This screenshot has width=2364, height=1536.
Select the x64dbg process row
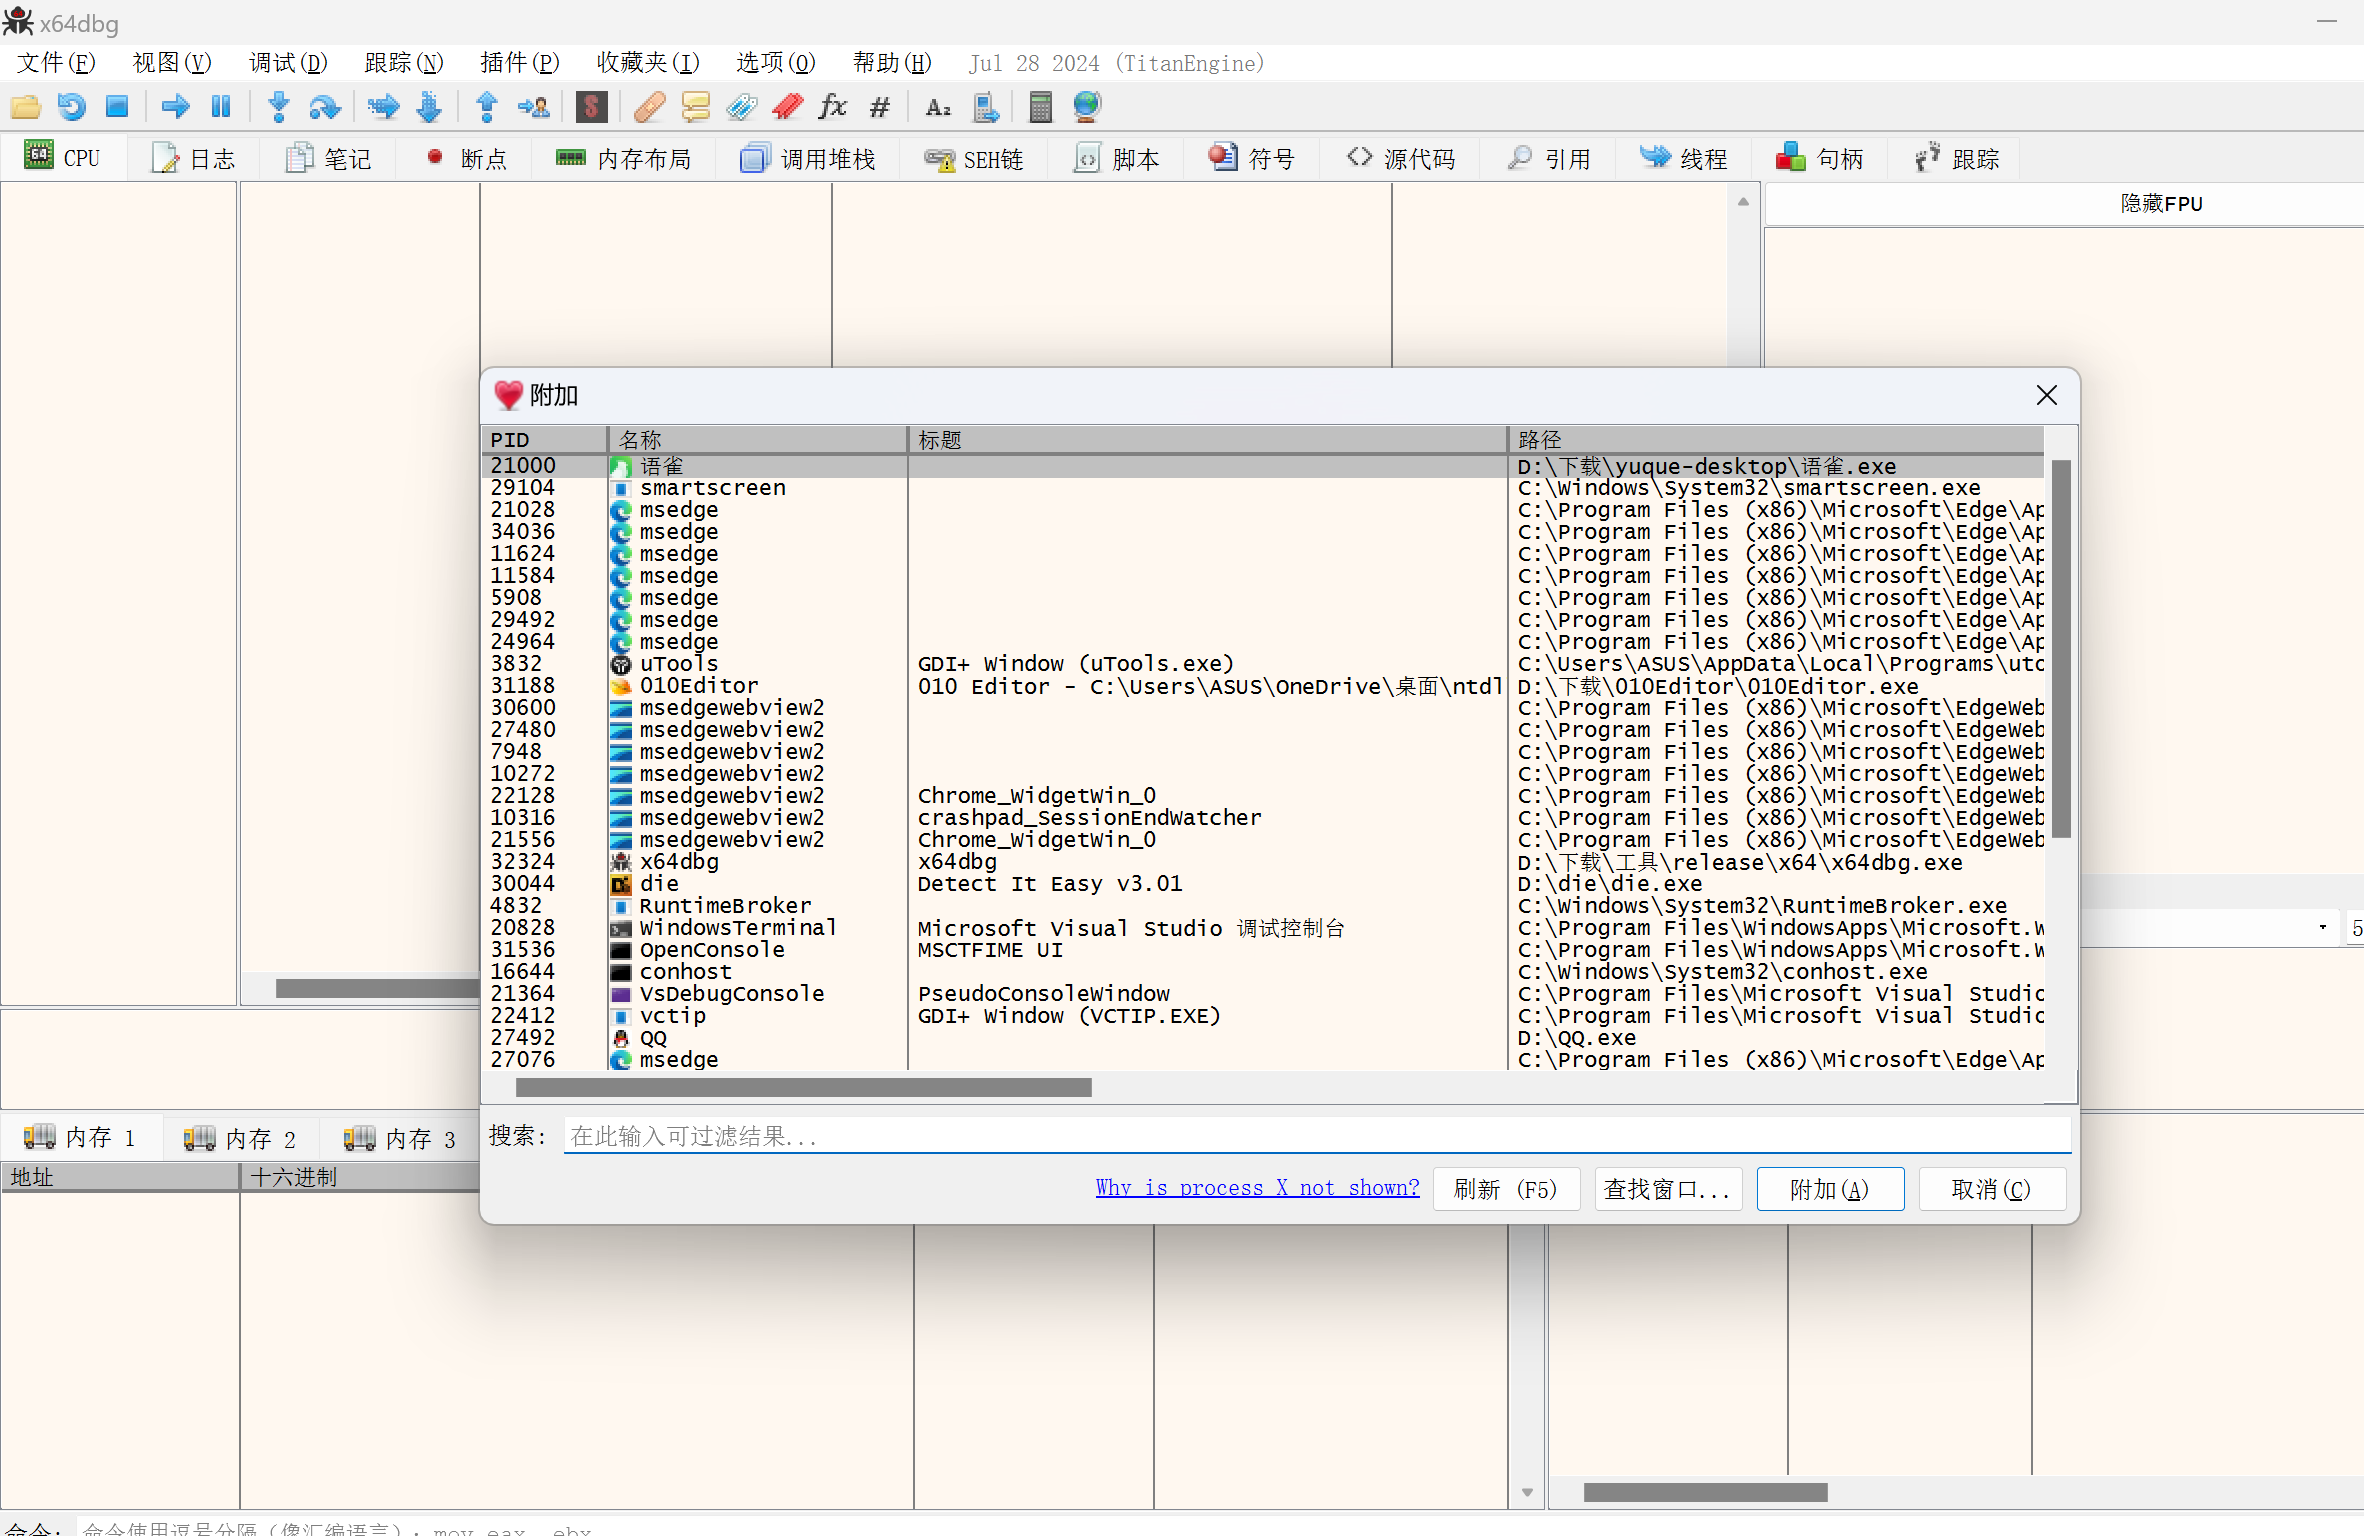(1263, 862)
